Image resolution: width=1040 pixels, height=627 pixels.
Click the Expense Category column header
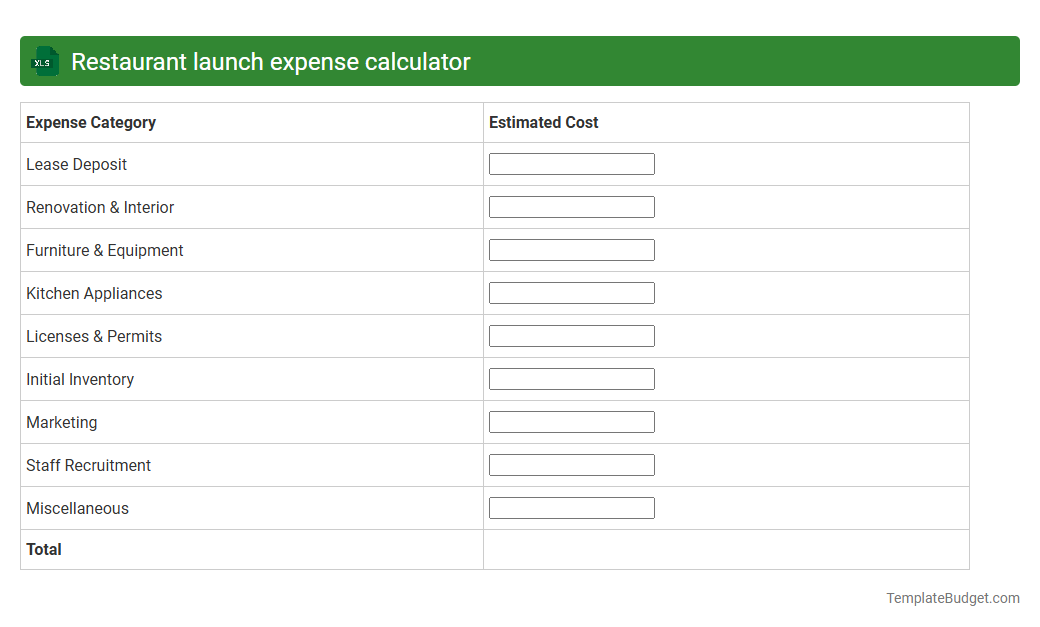90,122
